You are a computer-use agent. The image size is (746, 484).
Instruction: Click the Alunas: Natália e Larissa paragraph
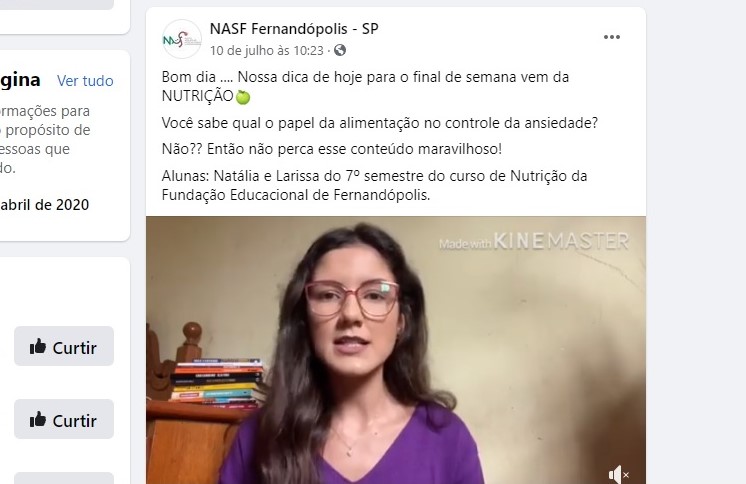pos(374,186)
